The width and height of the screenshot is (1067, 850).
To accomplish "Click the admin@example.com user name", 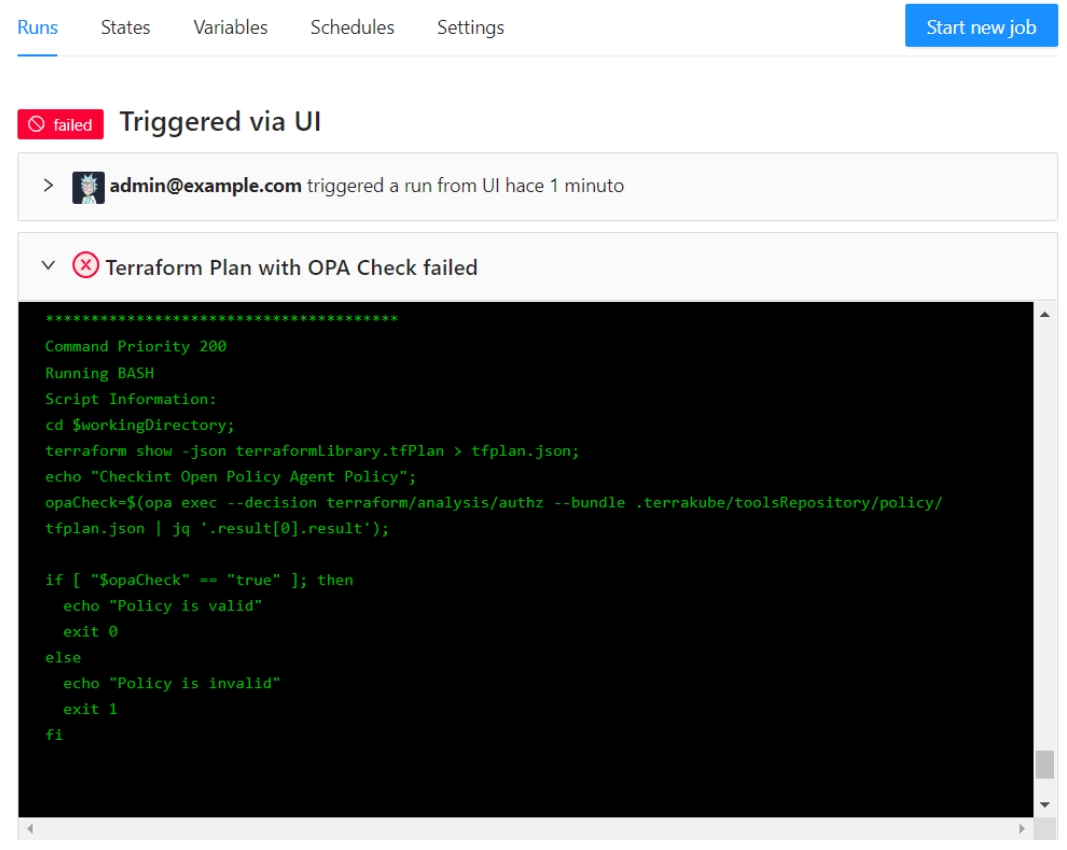I will (x=205, y=186).
